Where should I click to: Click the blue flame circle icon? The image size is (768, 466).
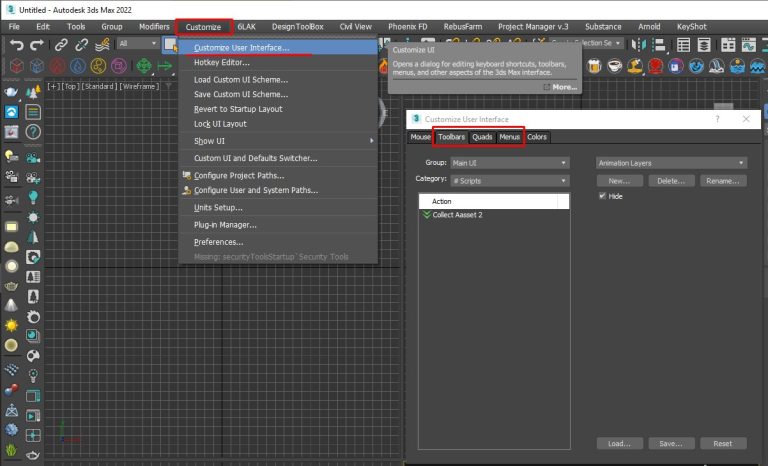point(78,66)
